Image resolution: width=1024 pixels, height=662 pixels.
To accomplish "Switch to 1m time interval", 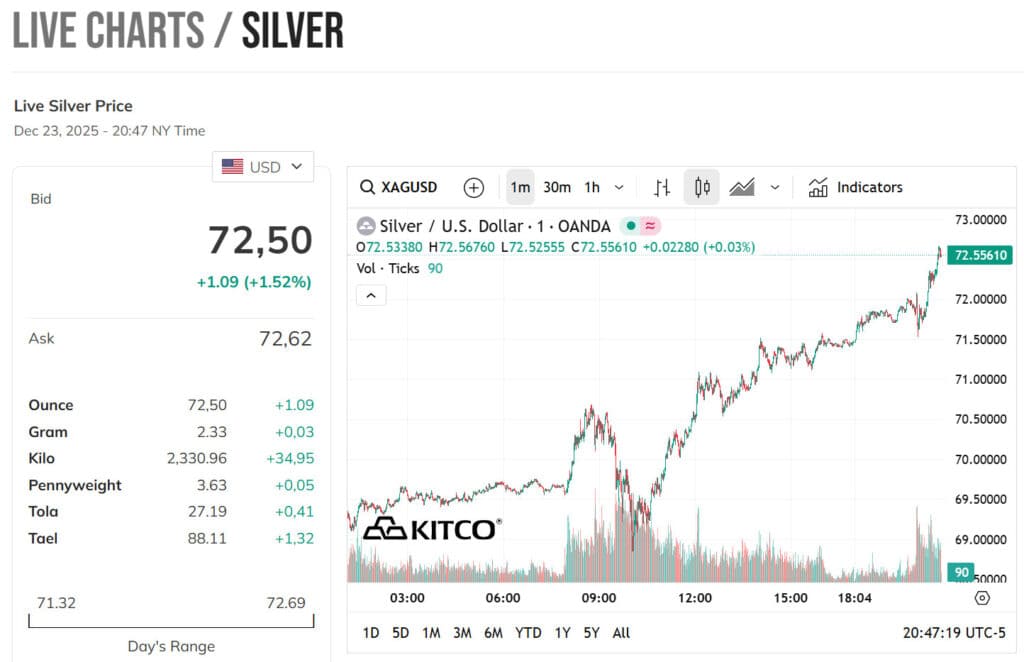I will (x=520, y=187).
